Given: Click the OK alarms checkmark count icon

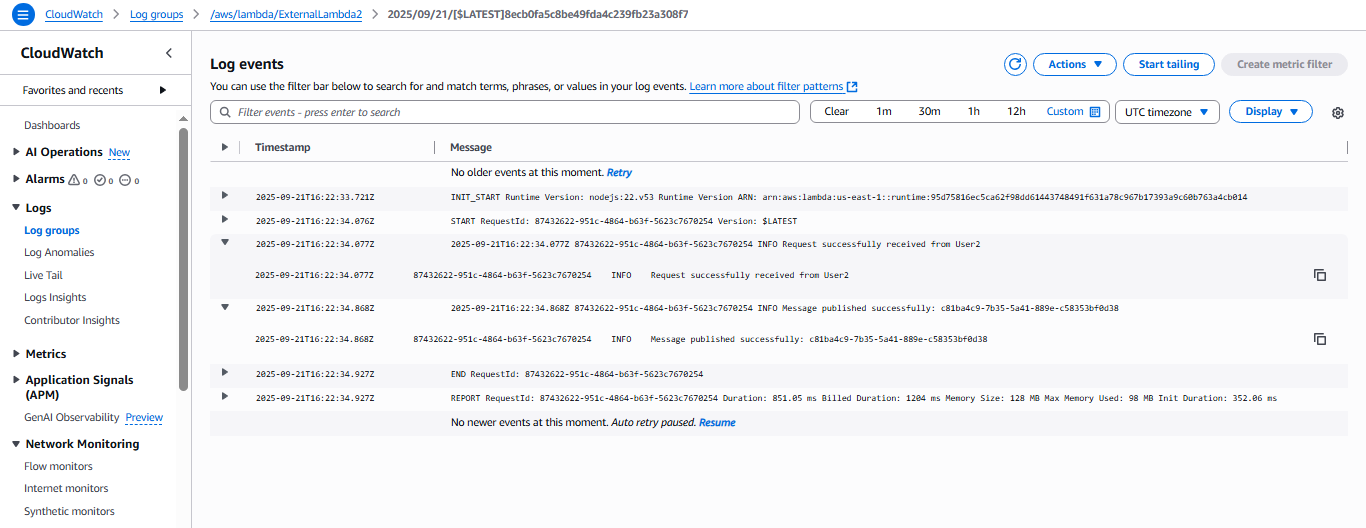Looking at the screenshot, I should pyautogui.click(x=99, y=180).
